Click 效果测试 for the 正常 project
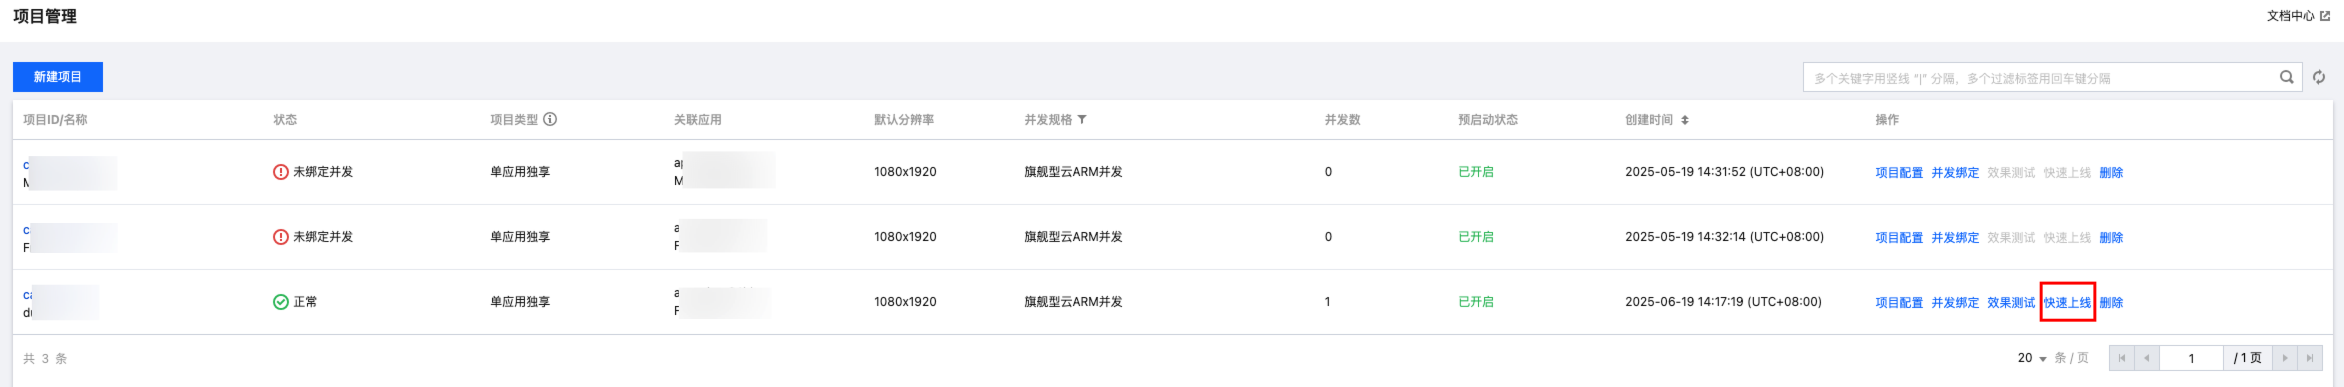The image size is (2344, 387). (x=2011, y=302)
